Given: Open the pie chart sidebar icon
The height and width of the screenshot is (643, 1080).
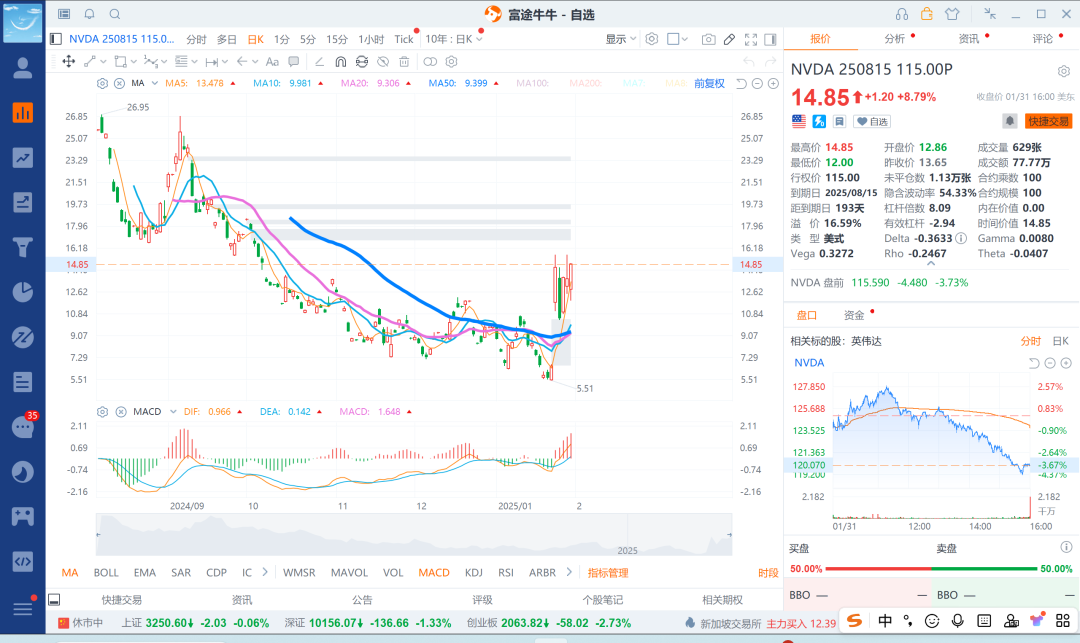Looking at the screenshot, I should 23,292.
